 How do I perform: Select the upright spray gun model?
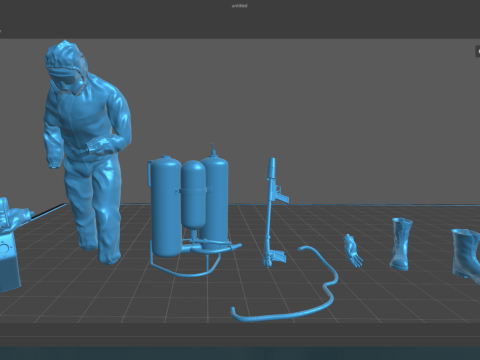pos(276,213)
